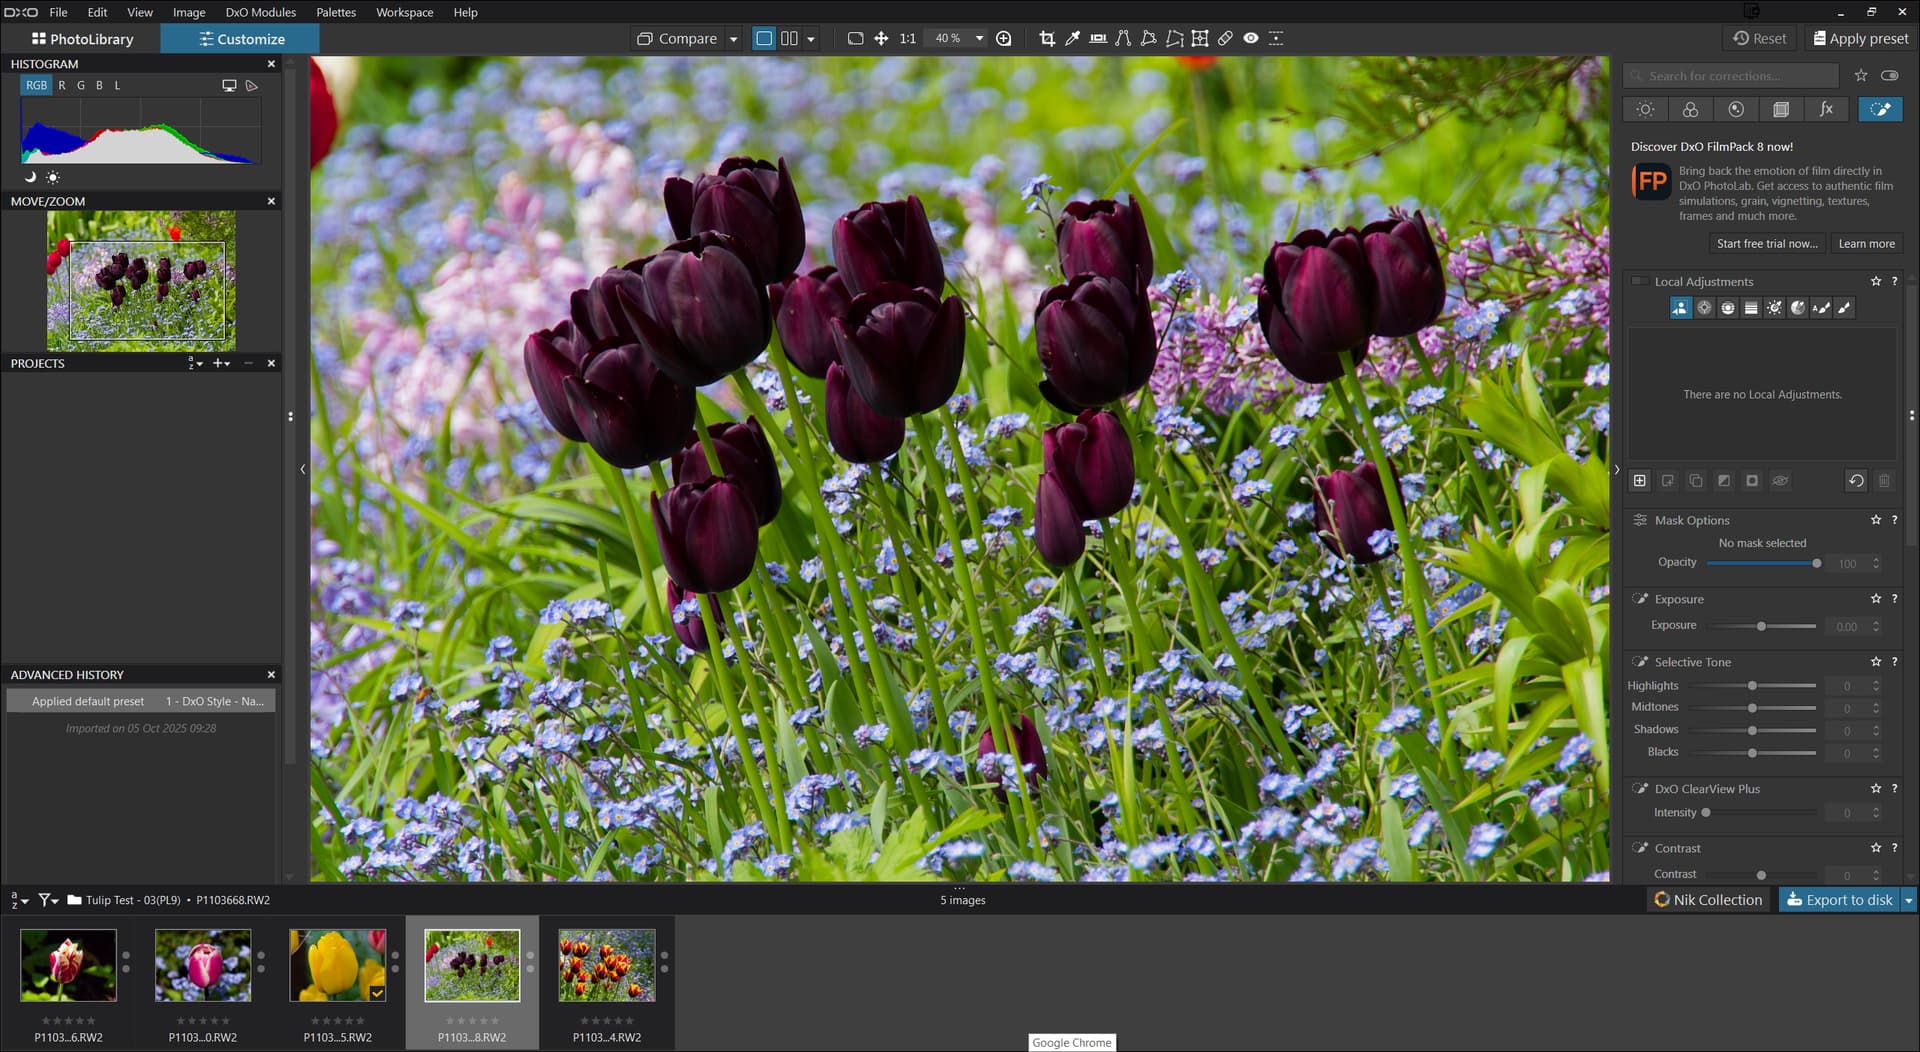This screenshot has width=1920, height=1052.
Task: Enable the red R histogram channel
Action: 62,85
